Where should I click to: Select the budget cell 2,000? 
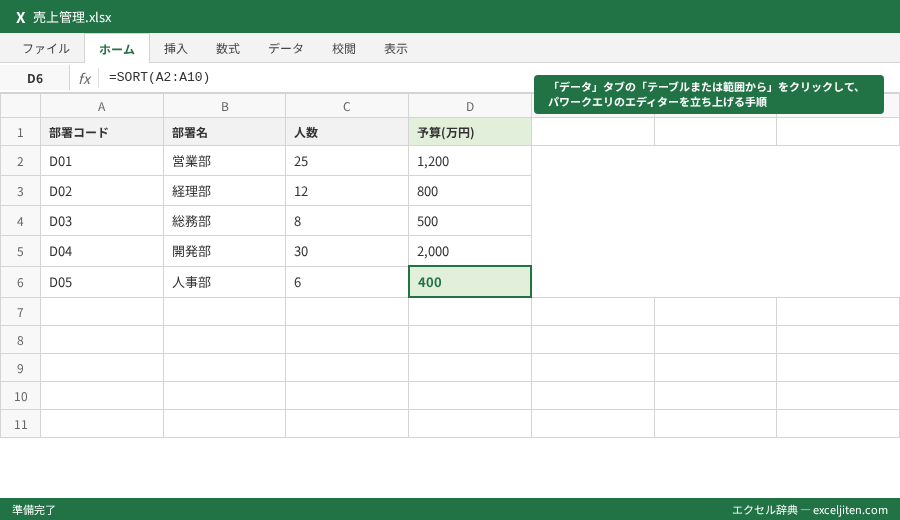click(470, 251)
